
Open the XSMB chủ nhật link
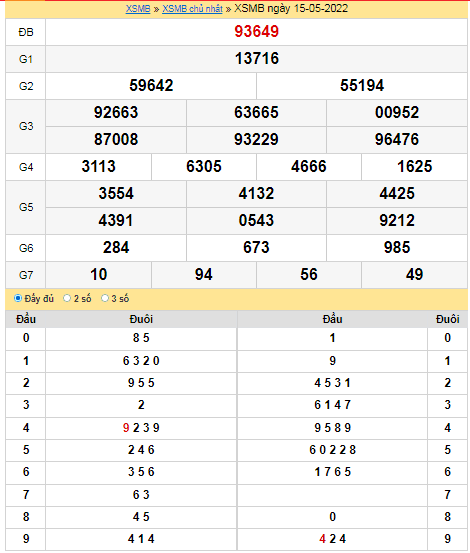192,8
